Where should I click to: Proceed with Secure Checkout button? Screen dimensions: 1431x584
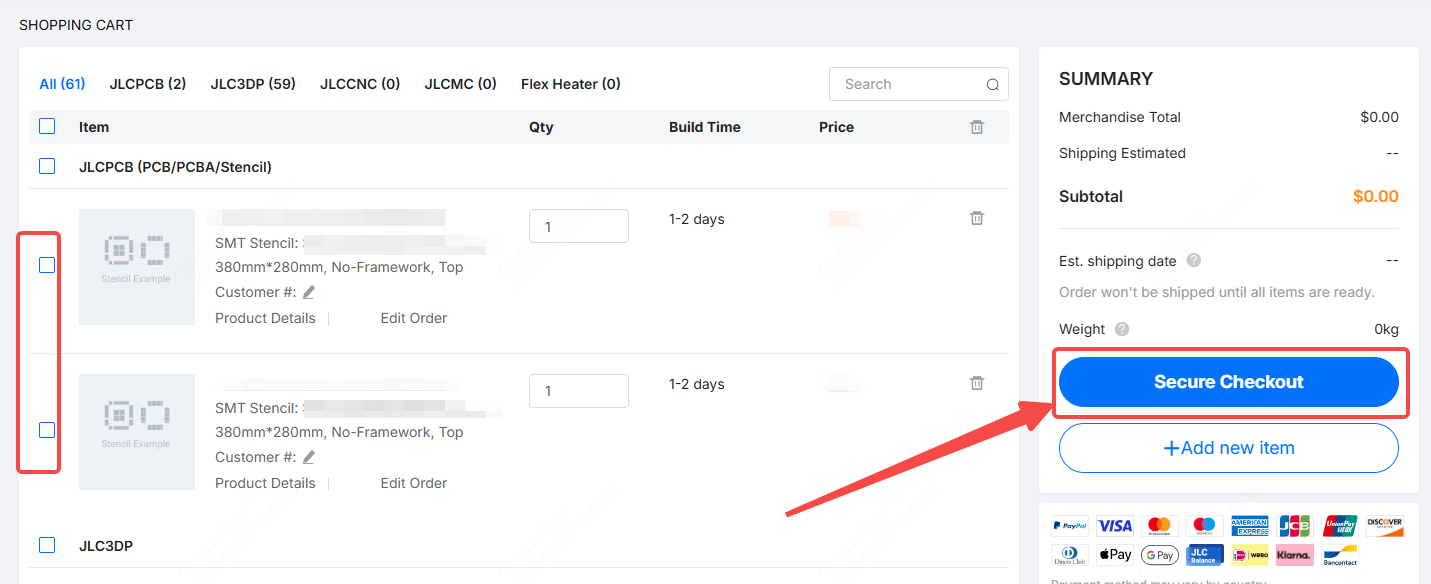(1229, 382)
